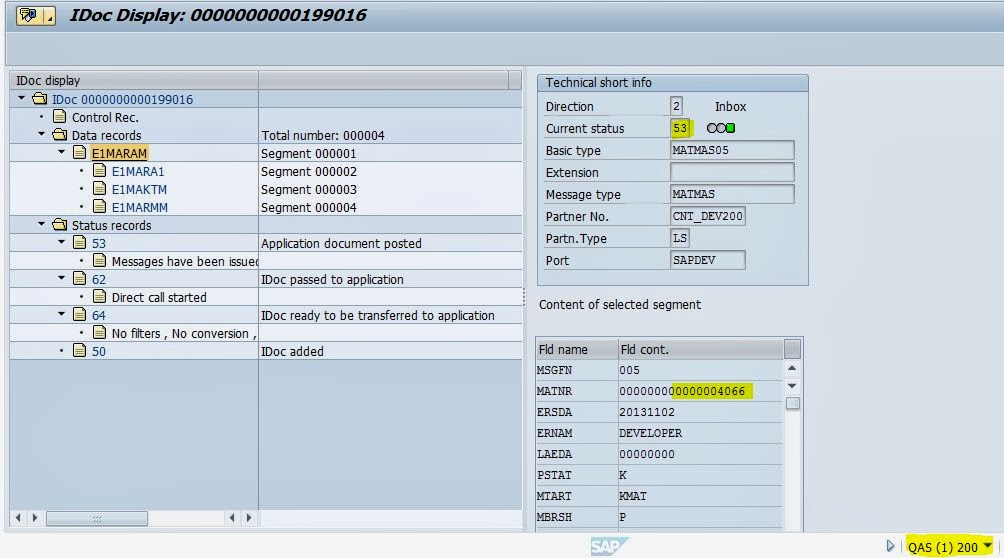The width and height of the screenshot is (1004, 558).
Task: Collapse the status record 53 node
Action: click(62, 243)
